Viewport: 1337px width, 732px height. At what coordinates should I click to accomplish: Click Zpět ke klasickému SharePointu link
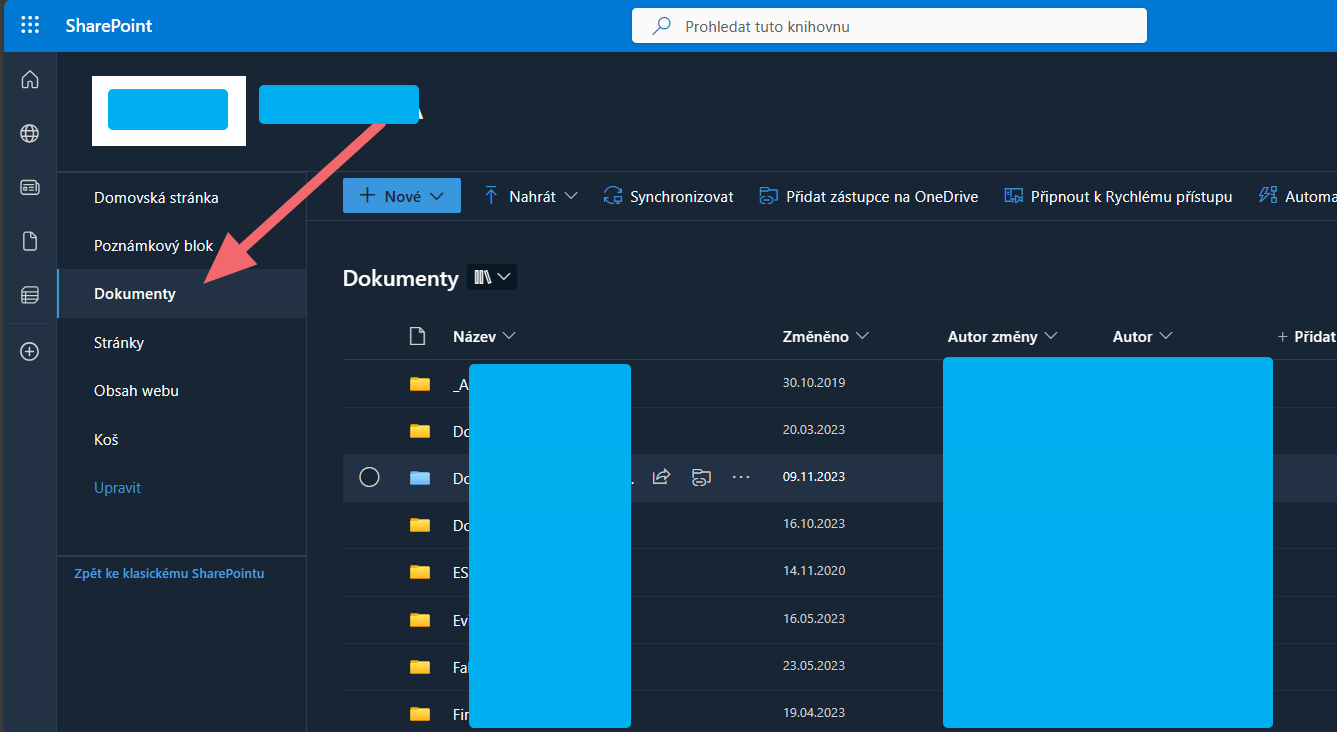click(169, 574)
